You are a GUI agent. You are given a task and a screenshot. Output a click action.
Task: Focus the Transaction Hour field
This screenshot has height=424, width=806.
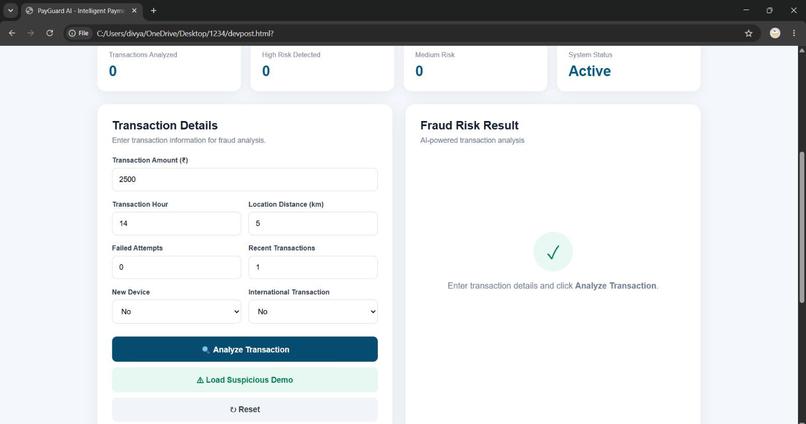pyautogui.click(x=176, y=224)
